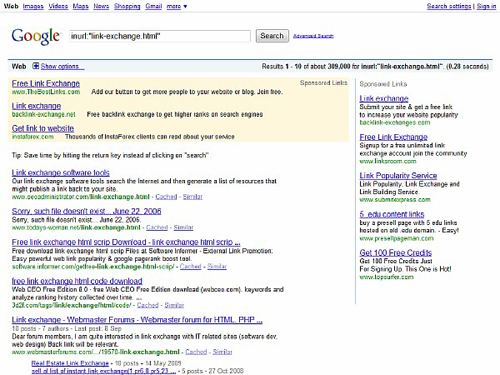The image size is (500, 375).
Task: Open the 'more' dropdown in top navigation
Action: tap(177, 6)
